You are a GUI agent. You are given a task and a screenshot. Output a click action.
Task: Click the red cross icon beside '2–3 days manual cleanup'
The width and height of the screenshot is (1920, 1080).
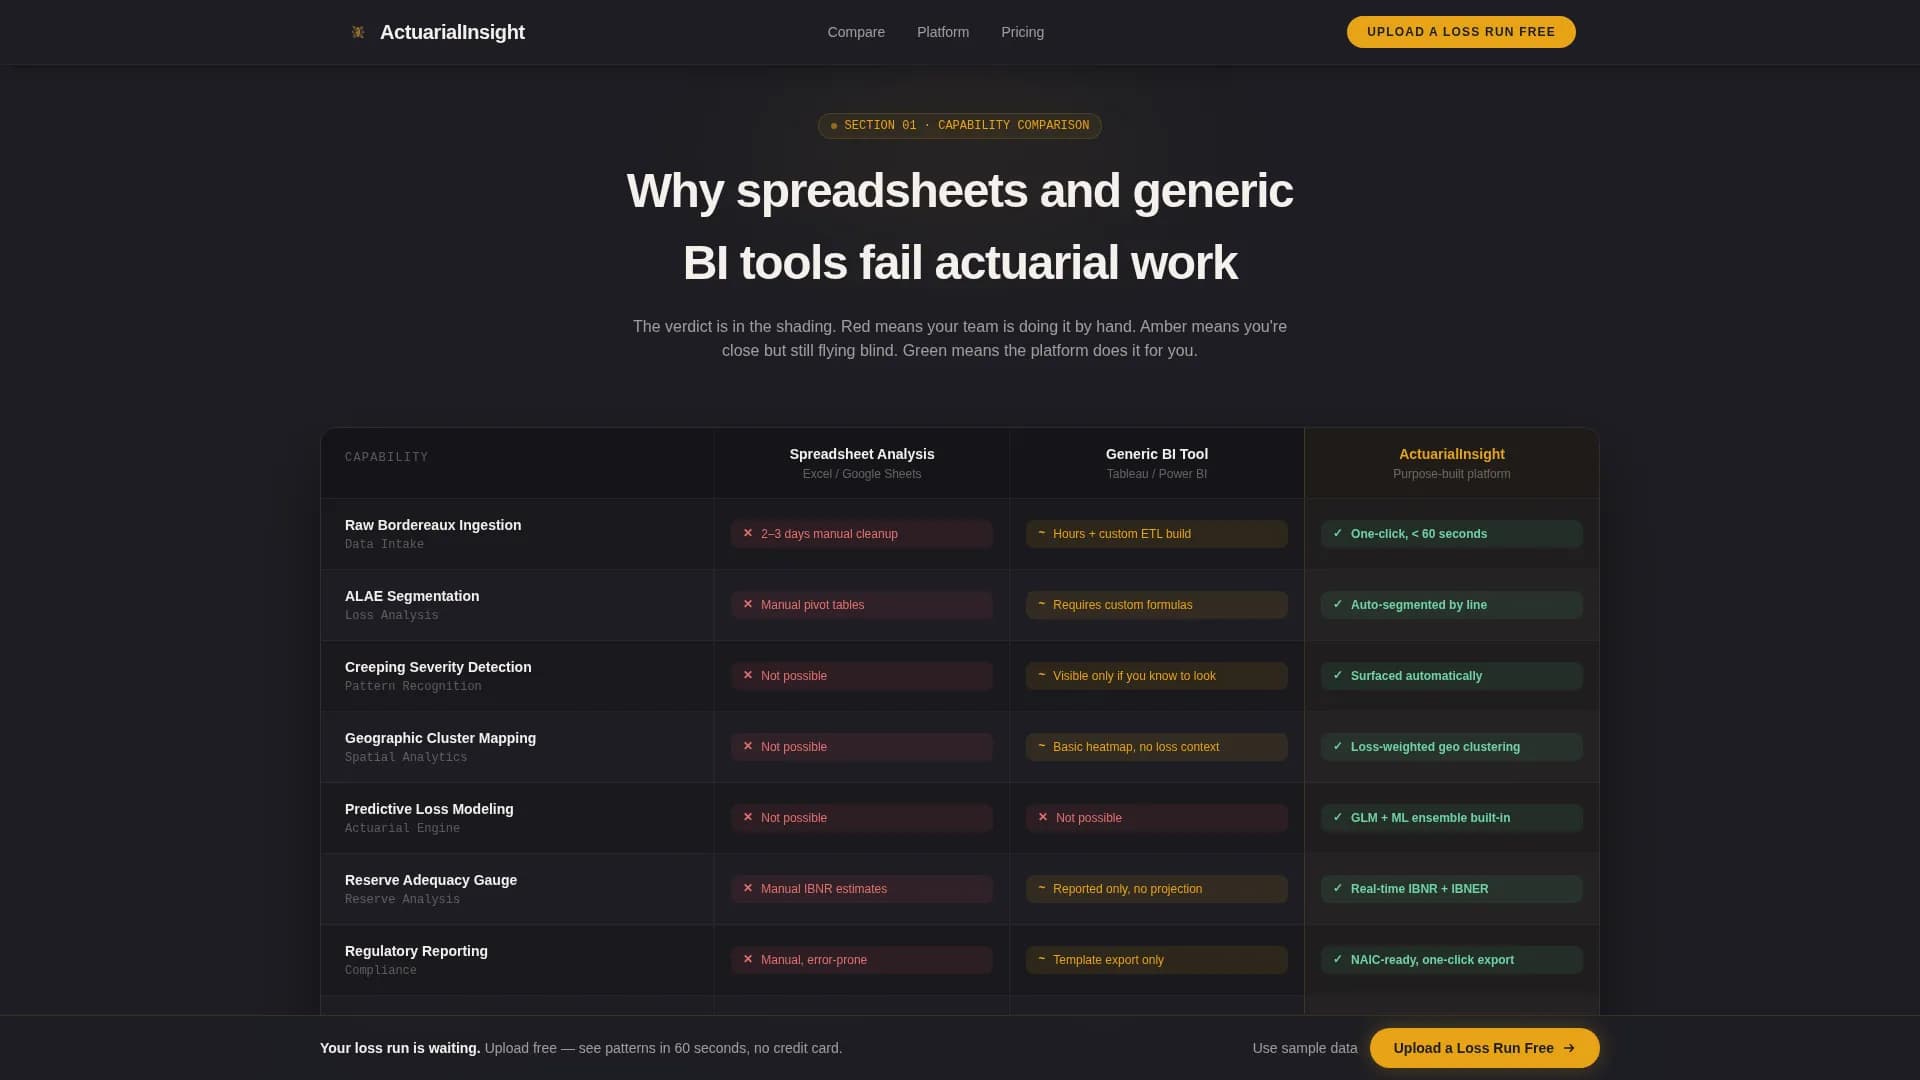pyautogui.click(x=747, y=534)
